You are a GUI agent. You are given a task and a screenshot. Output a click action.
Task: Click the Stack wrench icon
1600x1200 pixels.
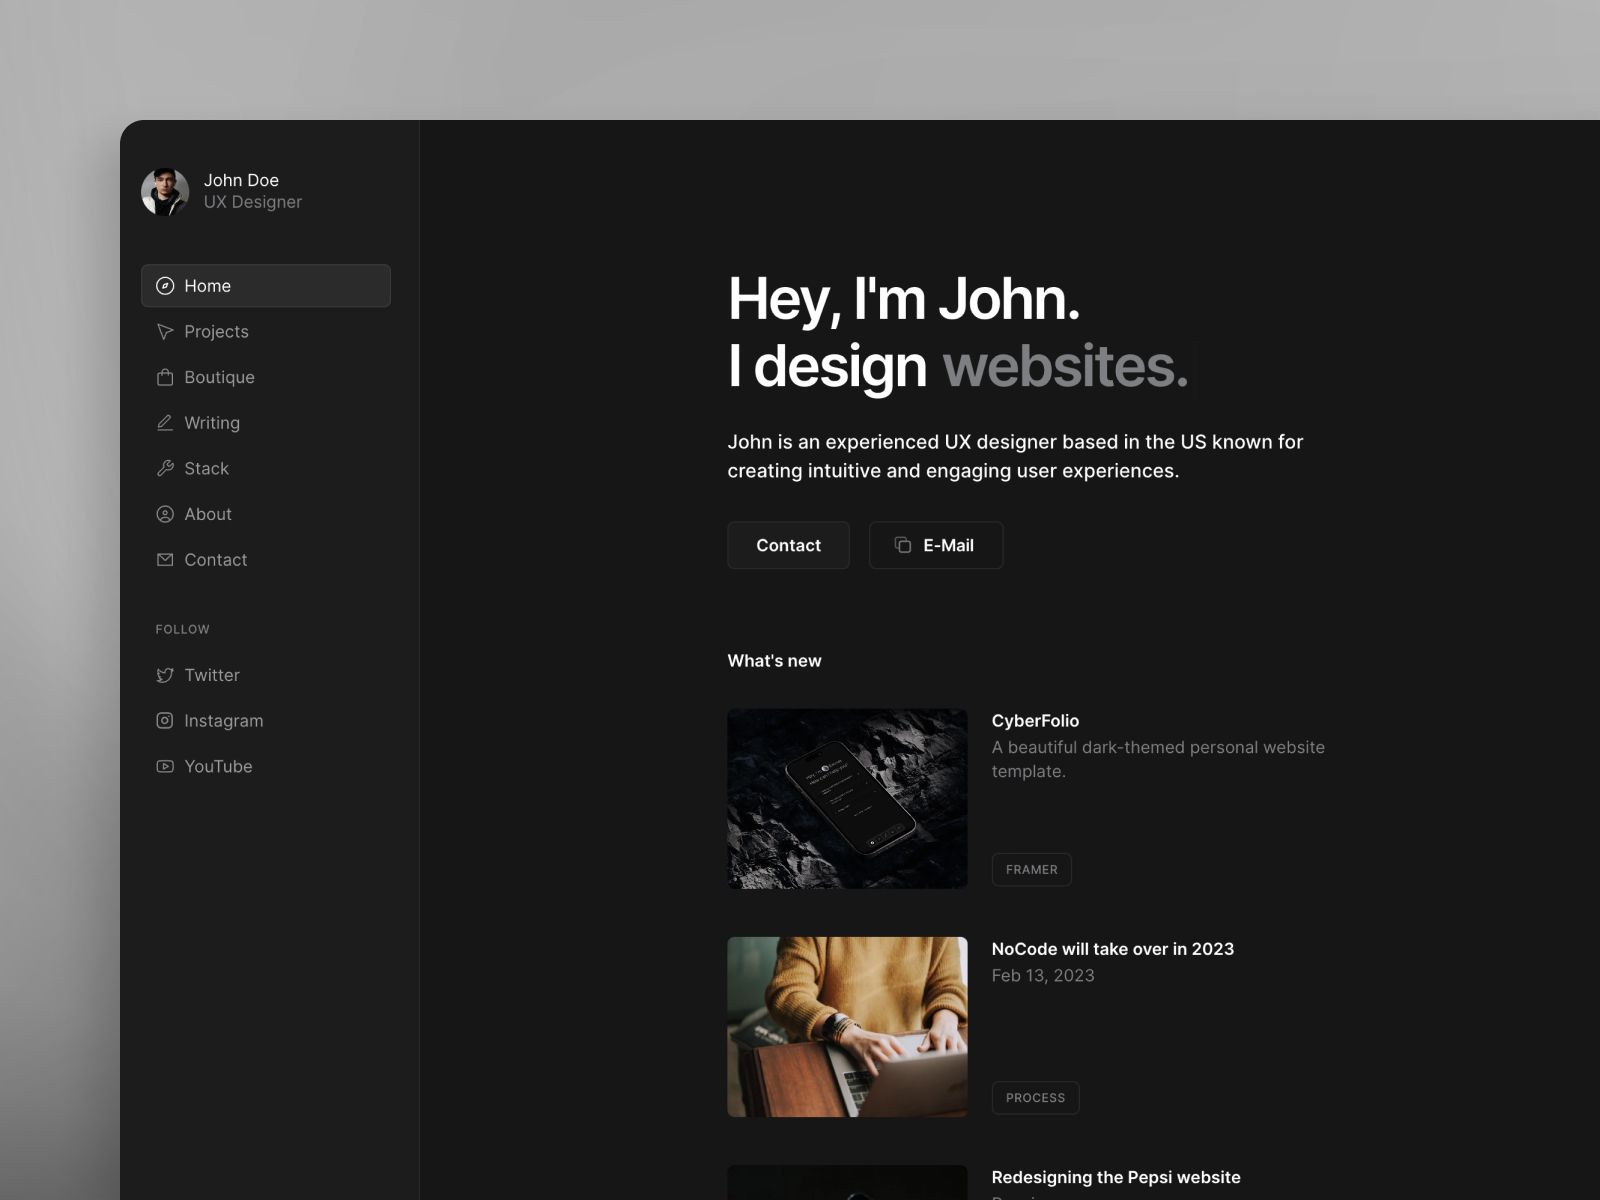click(x=165, y=468)
